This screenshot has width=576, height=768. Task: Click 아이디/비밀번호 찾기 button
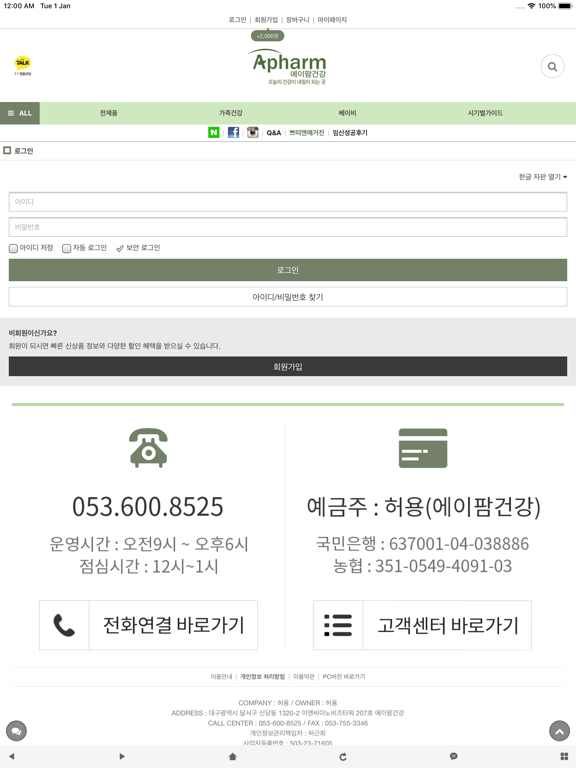pyautogui.click(x=288, y=297)
